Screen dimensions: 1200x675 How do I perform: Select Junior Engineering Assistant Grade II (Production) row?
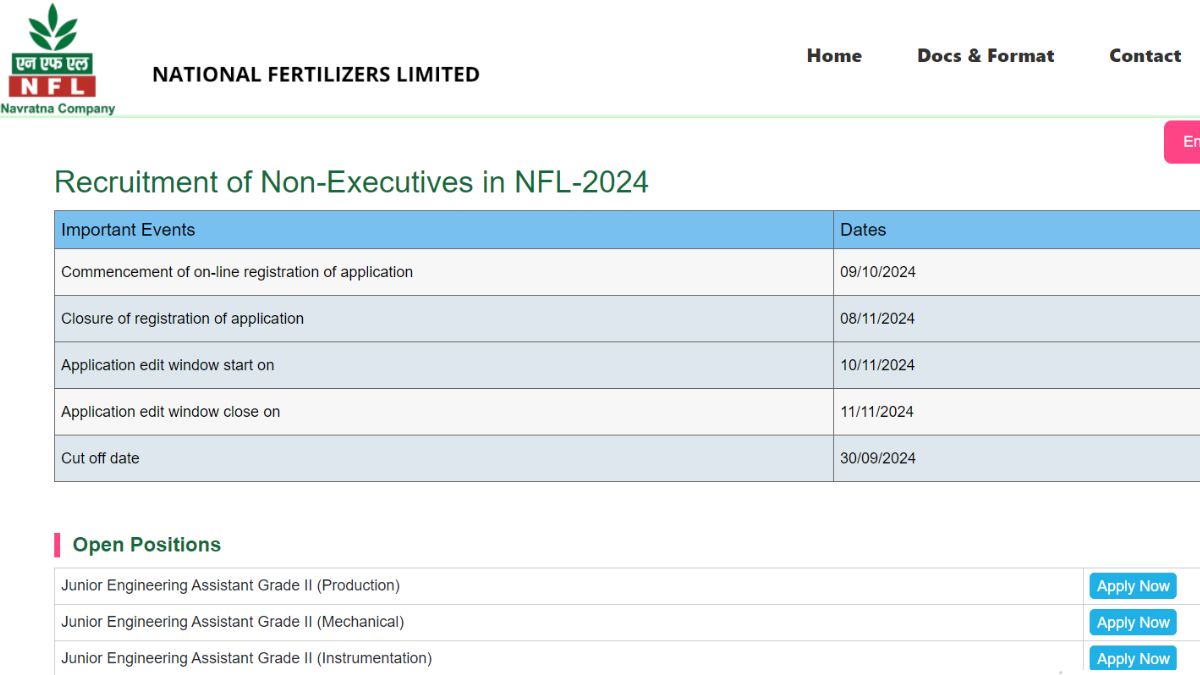[x=230, y=585]
